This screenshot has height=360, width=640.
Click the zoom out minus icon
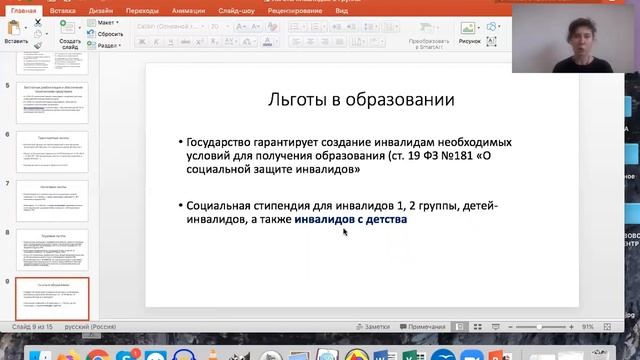click(x=510, y=327)
